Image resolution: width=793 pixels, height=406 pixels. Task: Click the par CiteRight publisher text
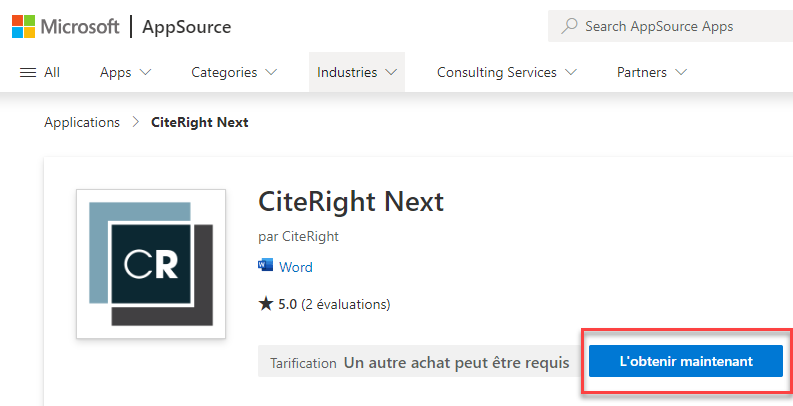(298, 236)
